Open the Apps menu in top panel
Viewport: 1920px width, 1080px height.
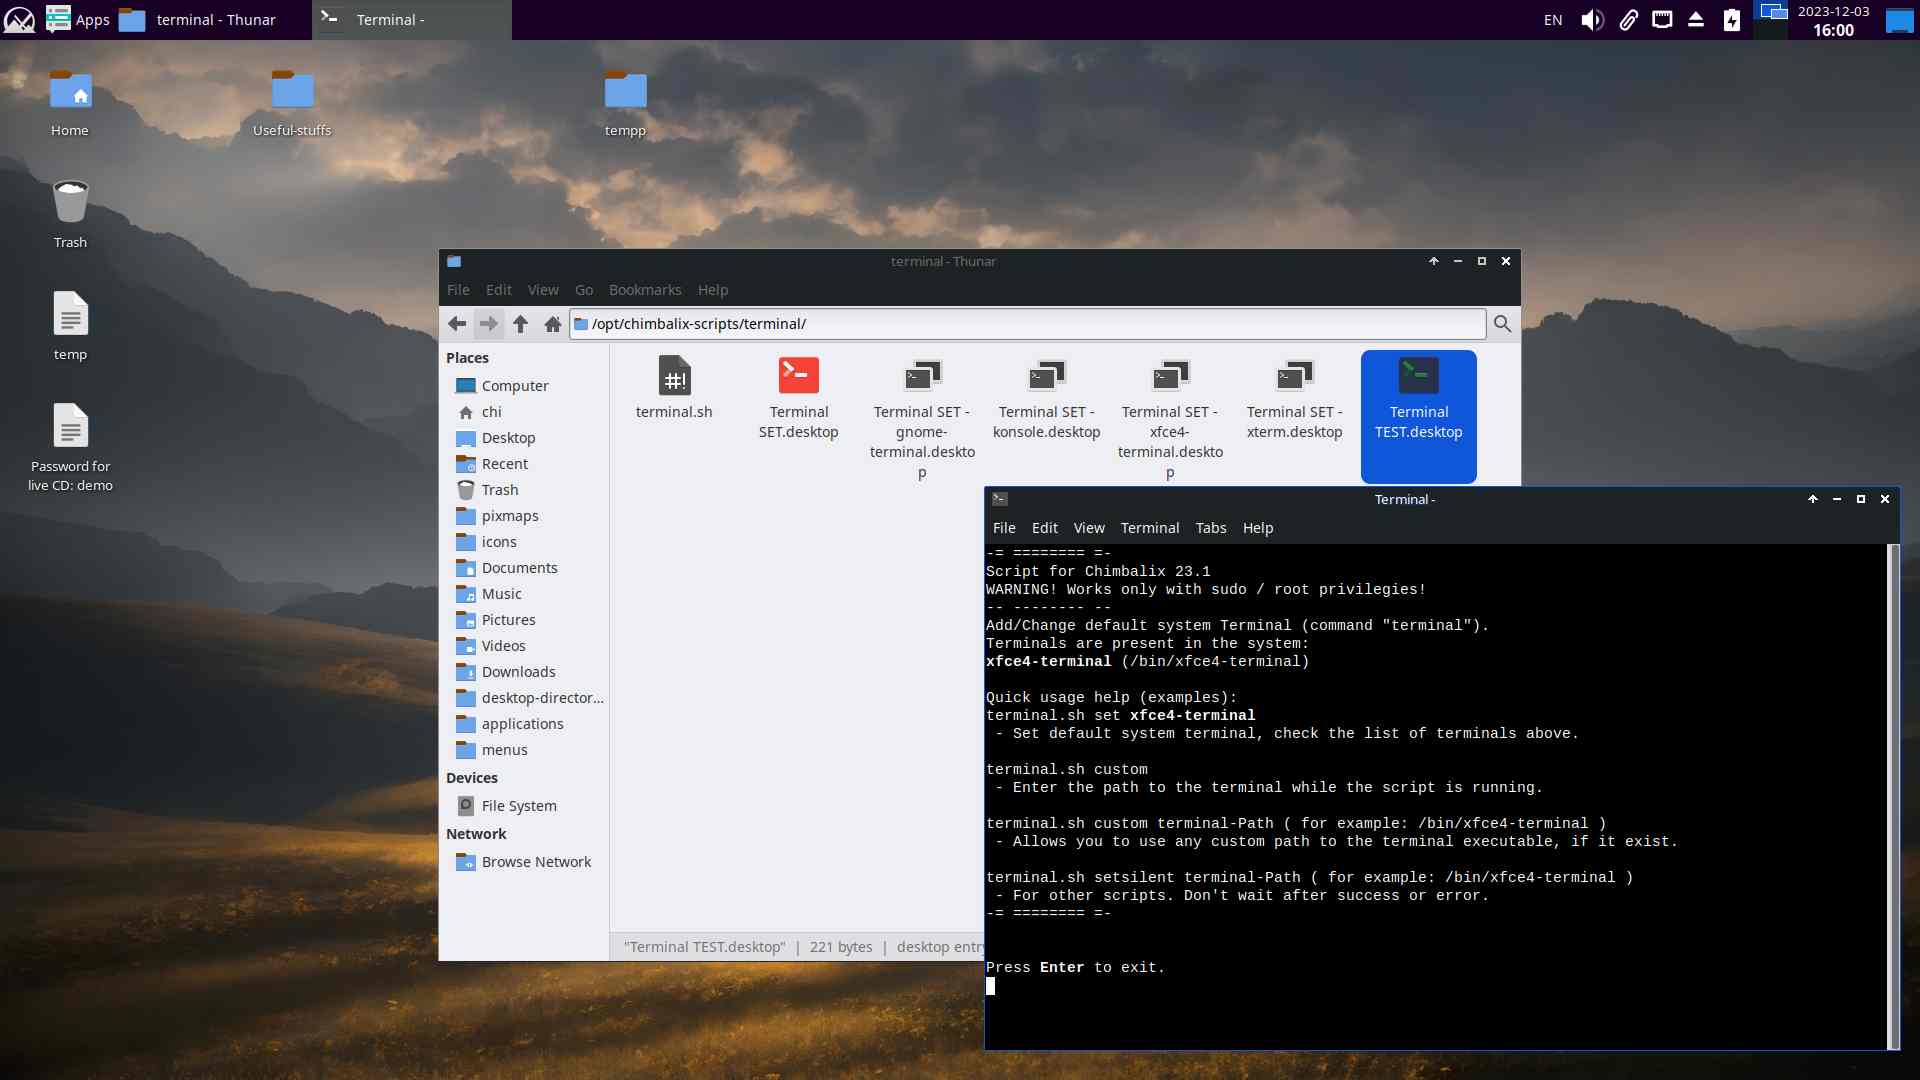coord(78,20)
